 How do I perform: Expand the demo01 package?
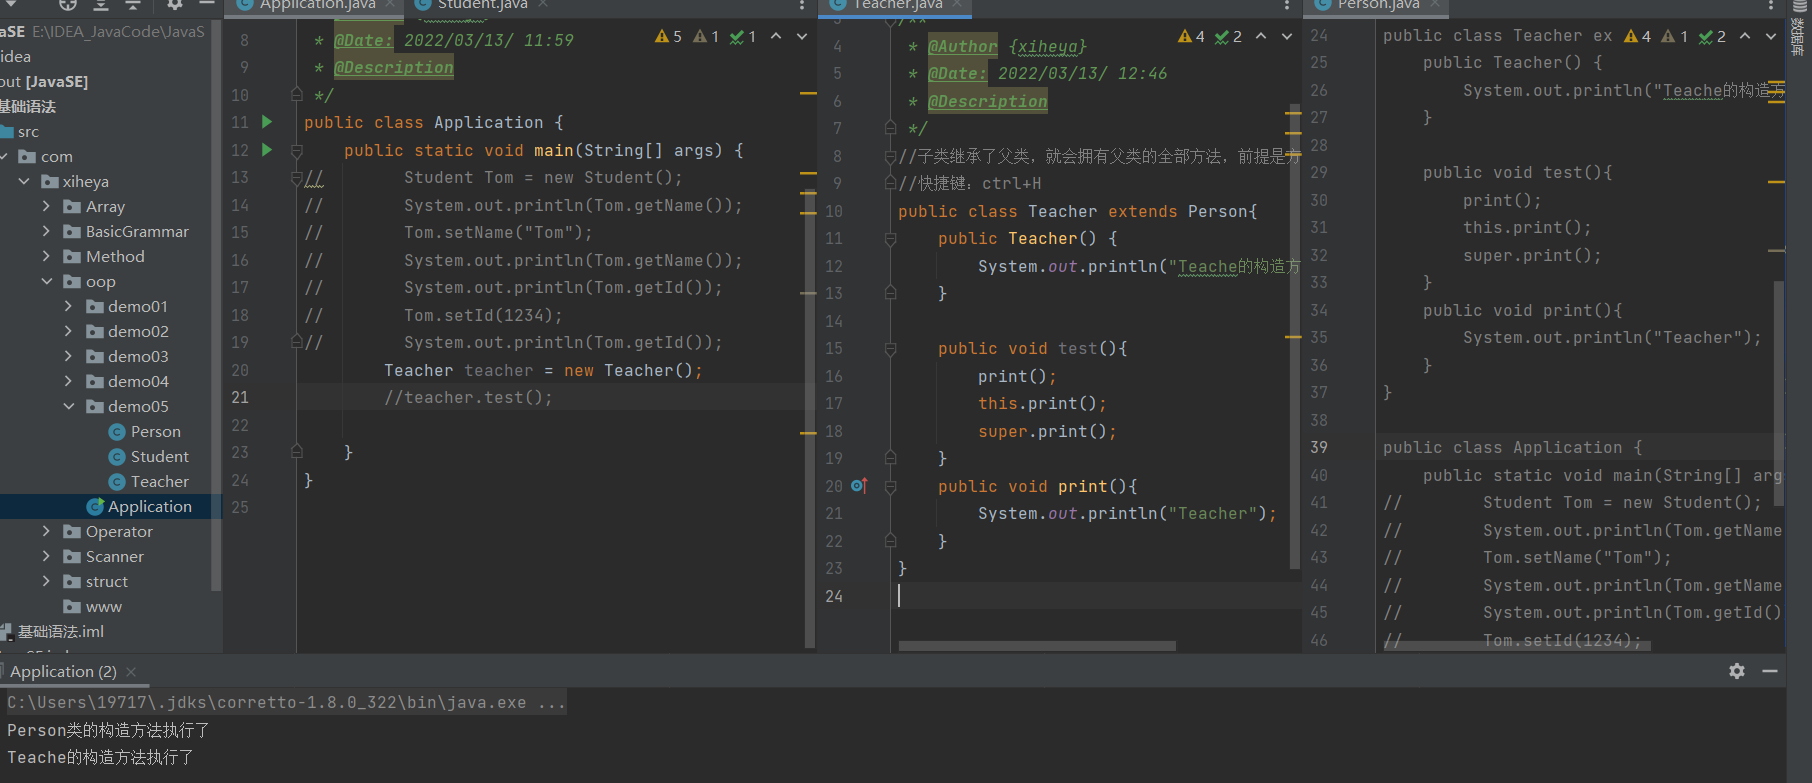click(68, 307)
